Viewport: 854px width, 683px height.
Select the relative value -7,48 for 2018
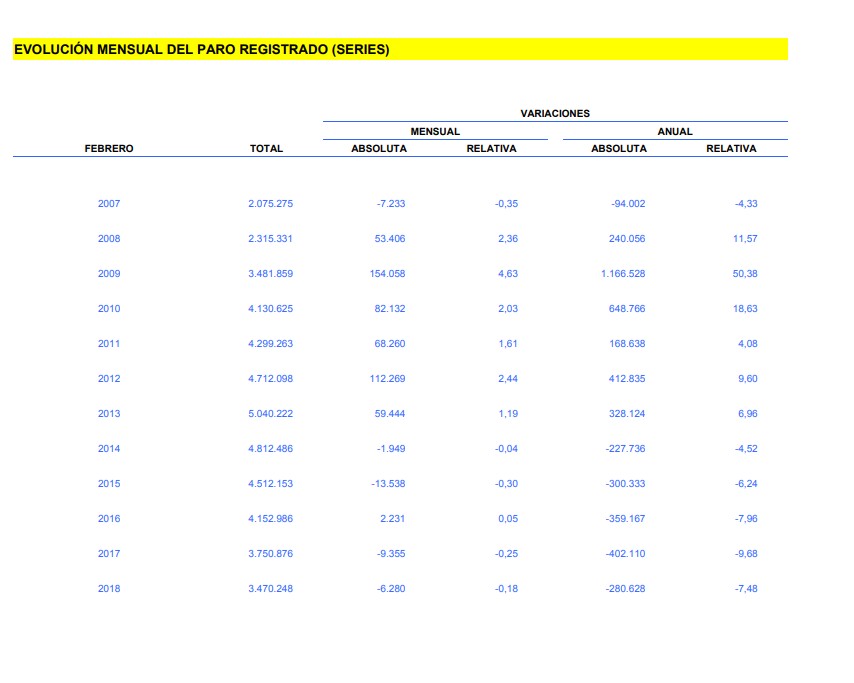coord(744,589)
